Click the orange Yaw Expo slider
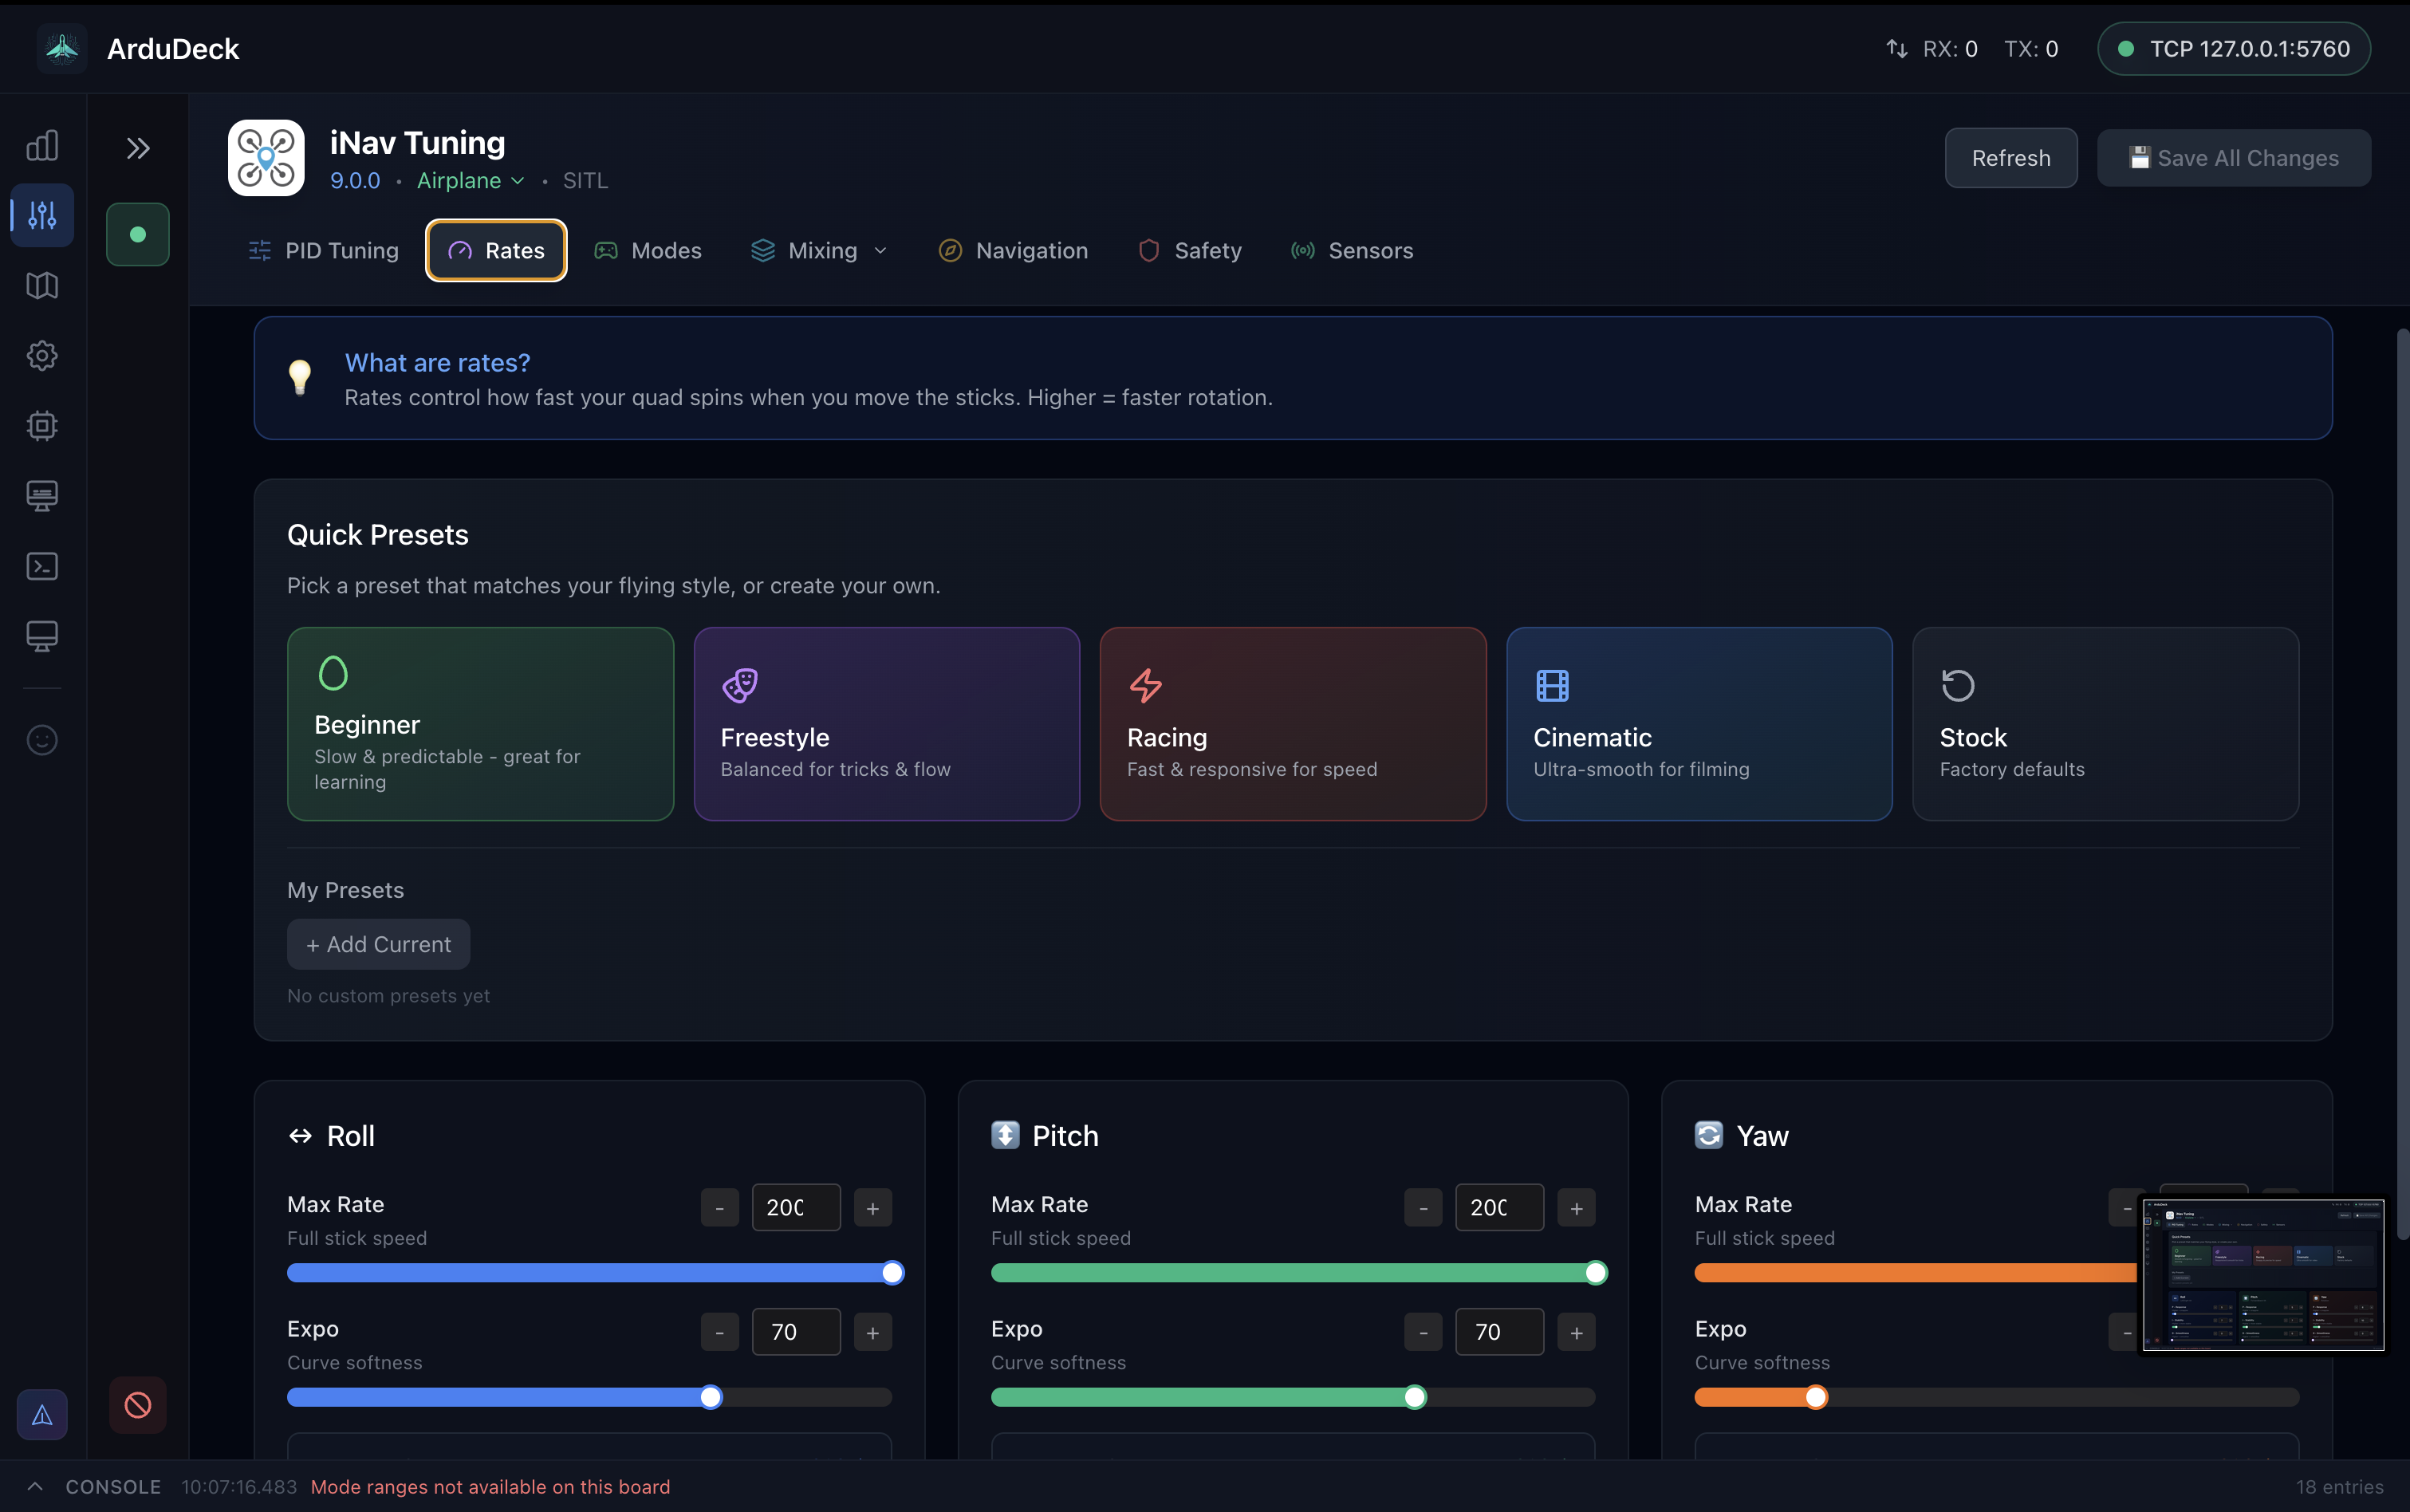The height and width of the screenshot is (1512, 2410). (1997, 1397)
